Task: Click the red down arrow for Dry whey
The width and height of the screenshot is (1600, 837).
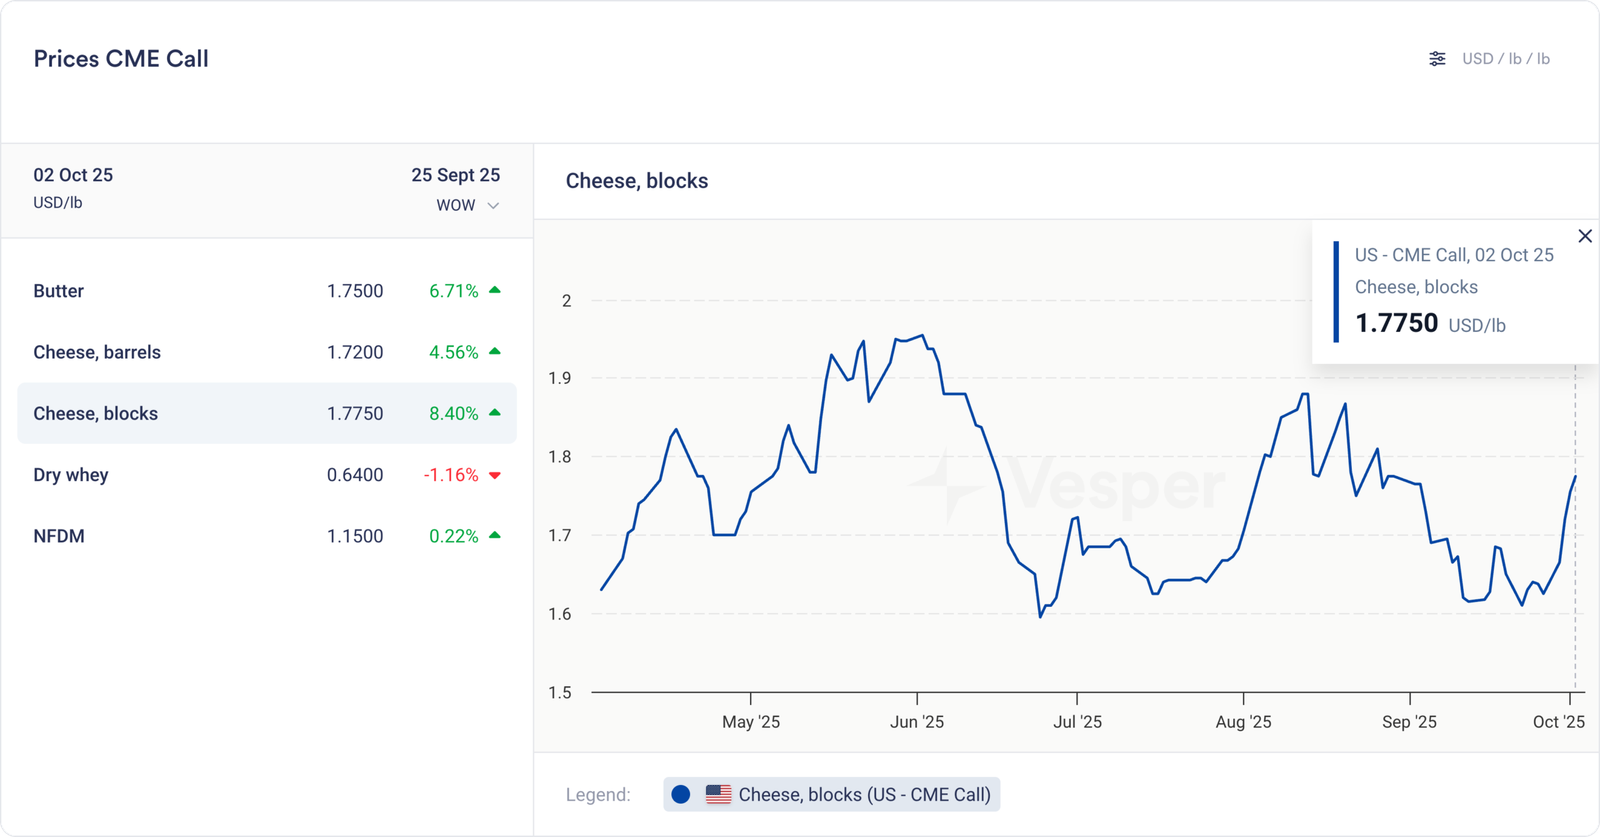Action: click(494, 475)
